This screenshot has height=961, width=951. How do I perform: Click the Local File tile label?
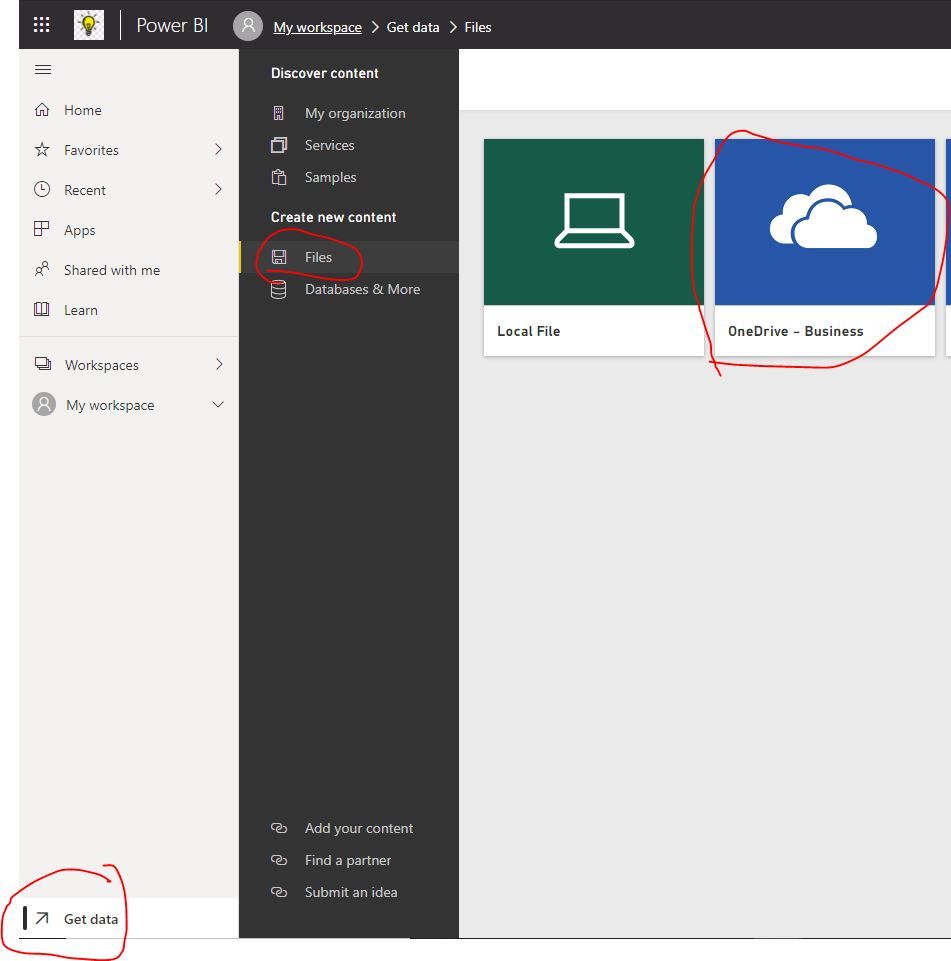pyautogui.click(x=529, y=331)
